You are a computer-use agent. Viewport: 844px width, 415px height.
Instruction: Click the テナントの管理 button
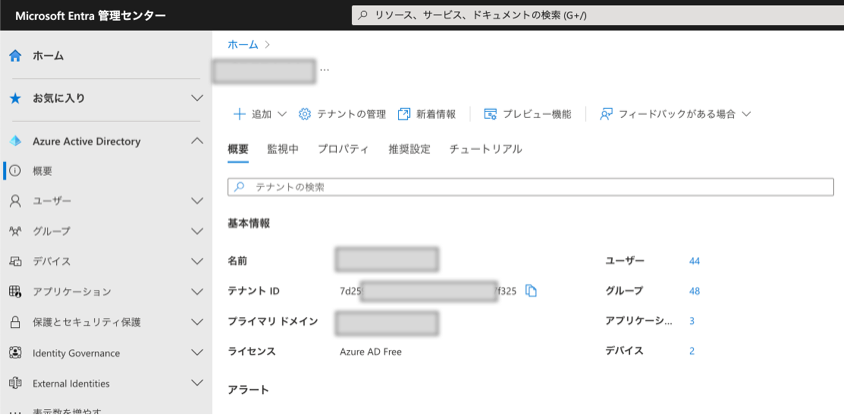pos(342,114)
